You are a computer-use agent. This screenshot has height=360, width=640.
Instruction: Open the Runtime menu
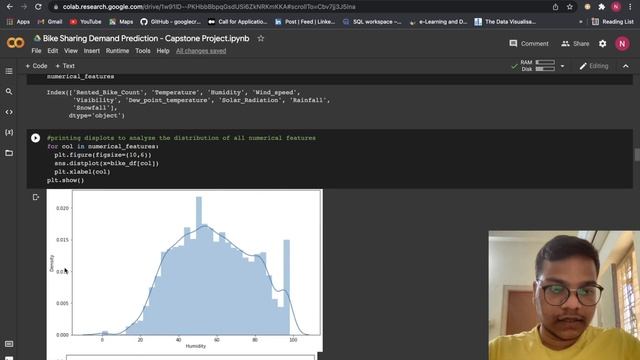[118, 51]
